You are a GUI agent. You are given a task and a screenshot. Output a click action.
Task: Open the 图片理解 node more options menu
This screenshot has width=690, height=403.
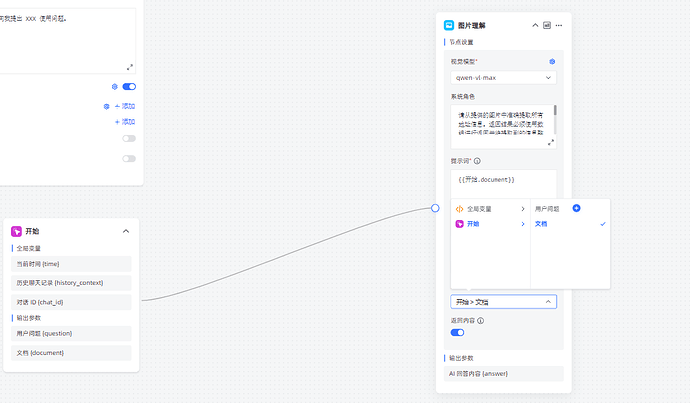click(x=559, y=25)
